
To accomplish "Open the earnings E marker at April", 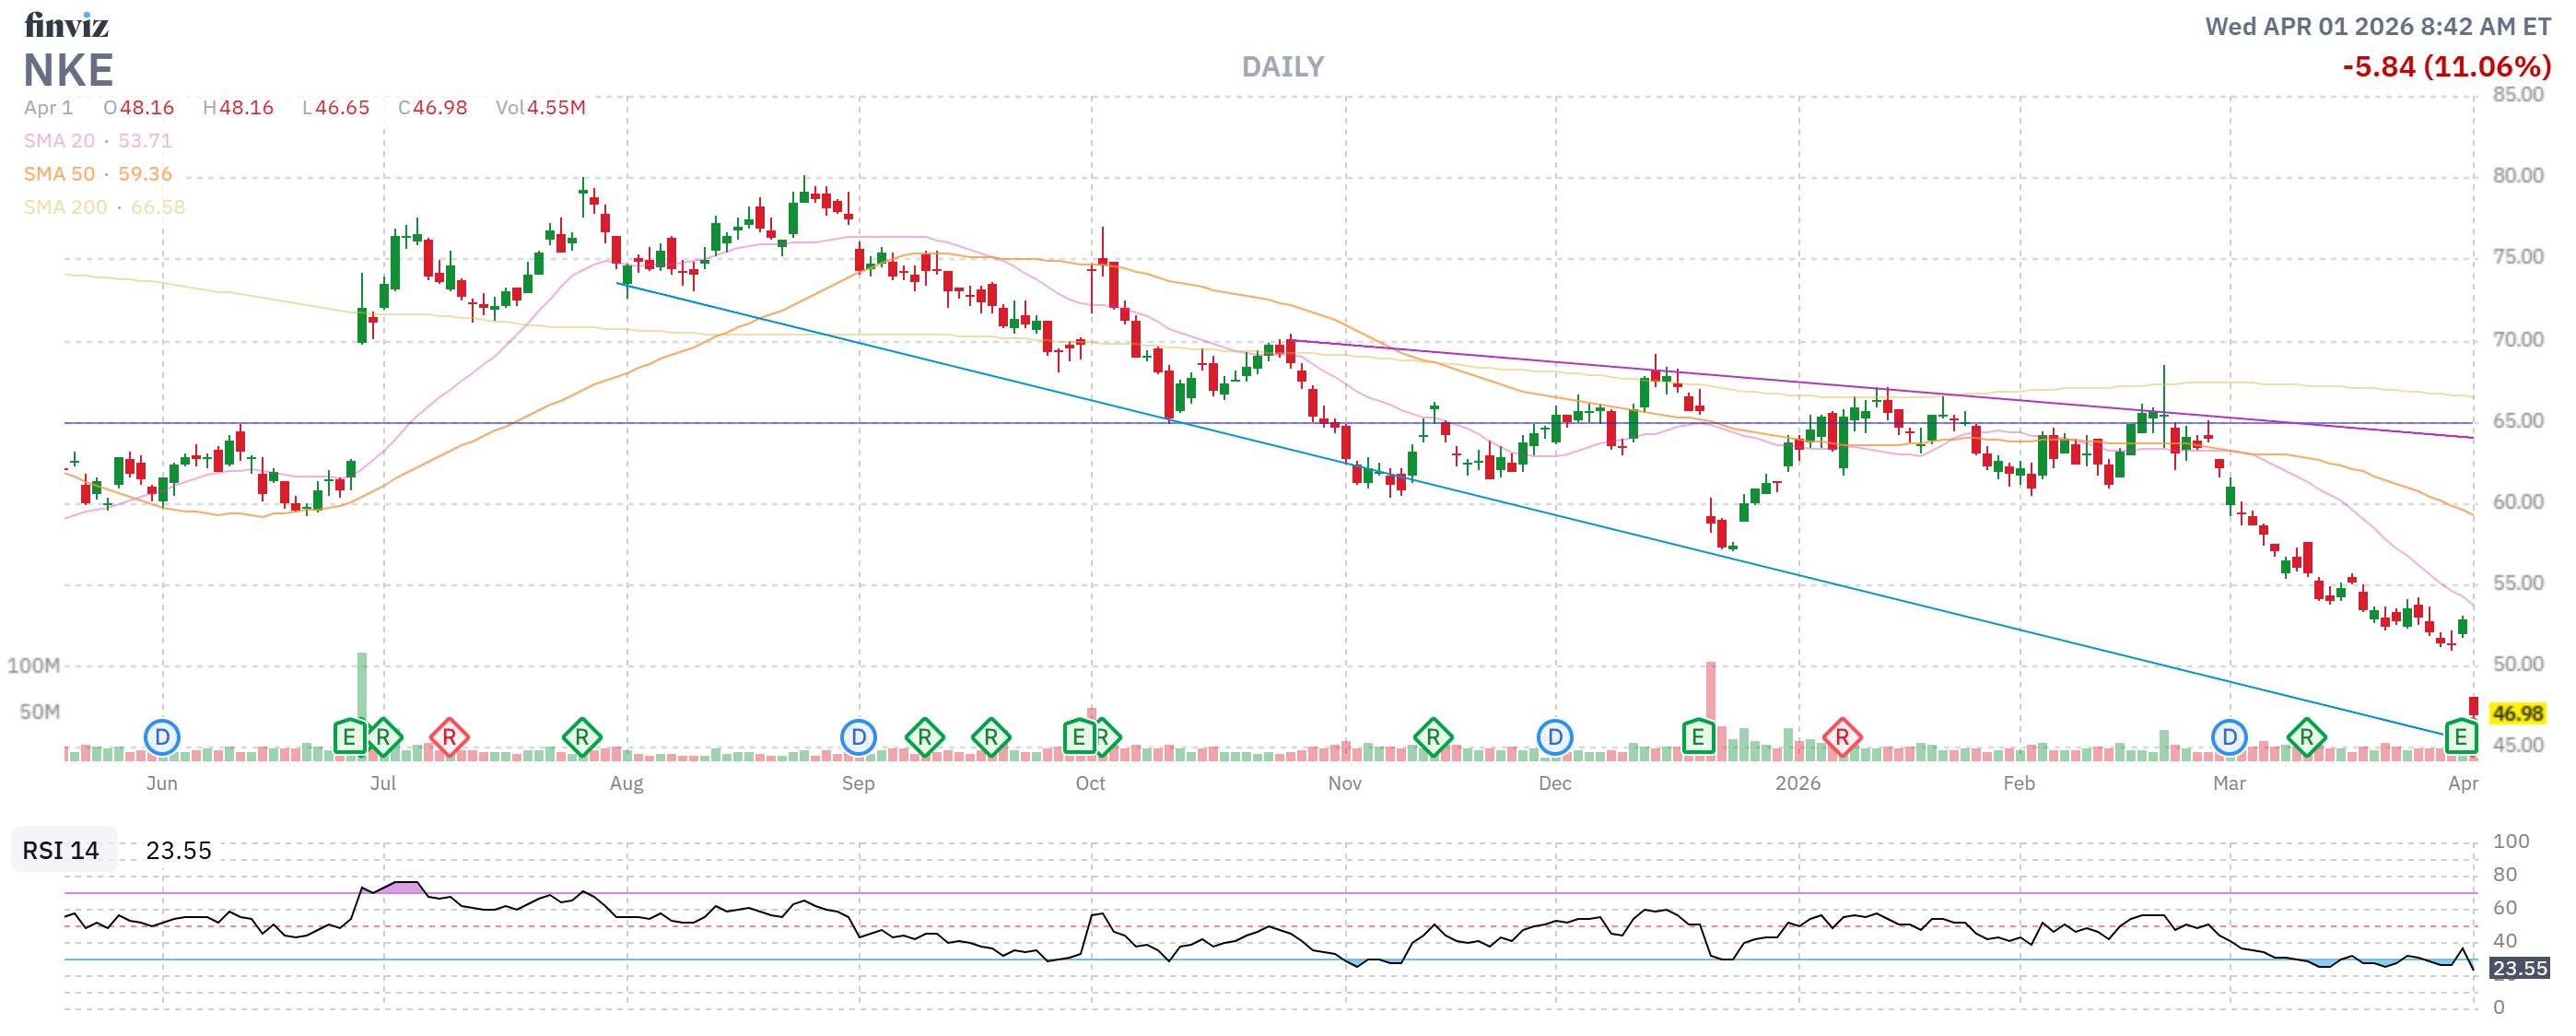I will coord(2460,738).
